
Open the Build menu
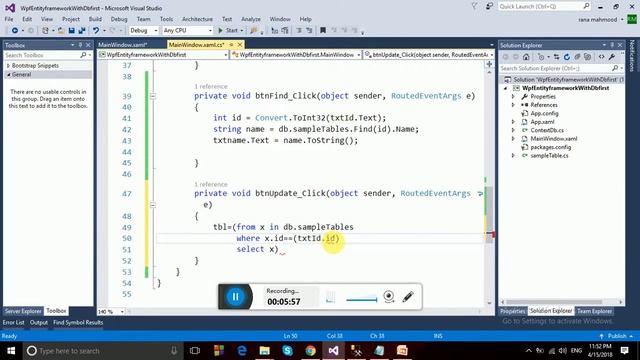[95, 19]
